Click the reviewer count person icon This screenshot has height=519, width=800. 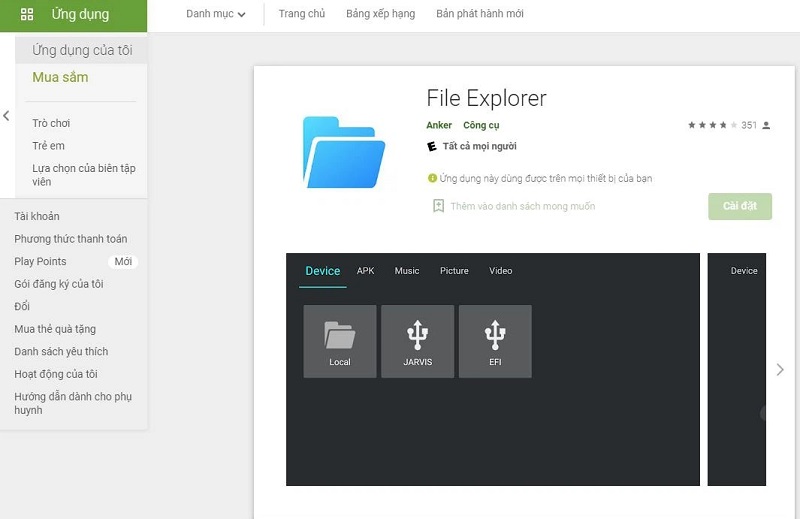(x=766, y=125)
